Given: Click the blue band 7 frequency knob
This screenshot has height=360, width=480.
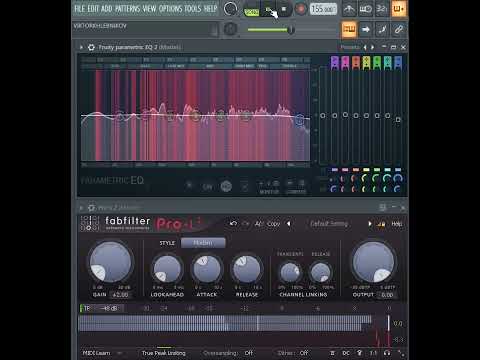Looking at the screenshot, I should 398,178.
